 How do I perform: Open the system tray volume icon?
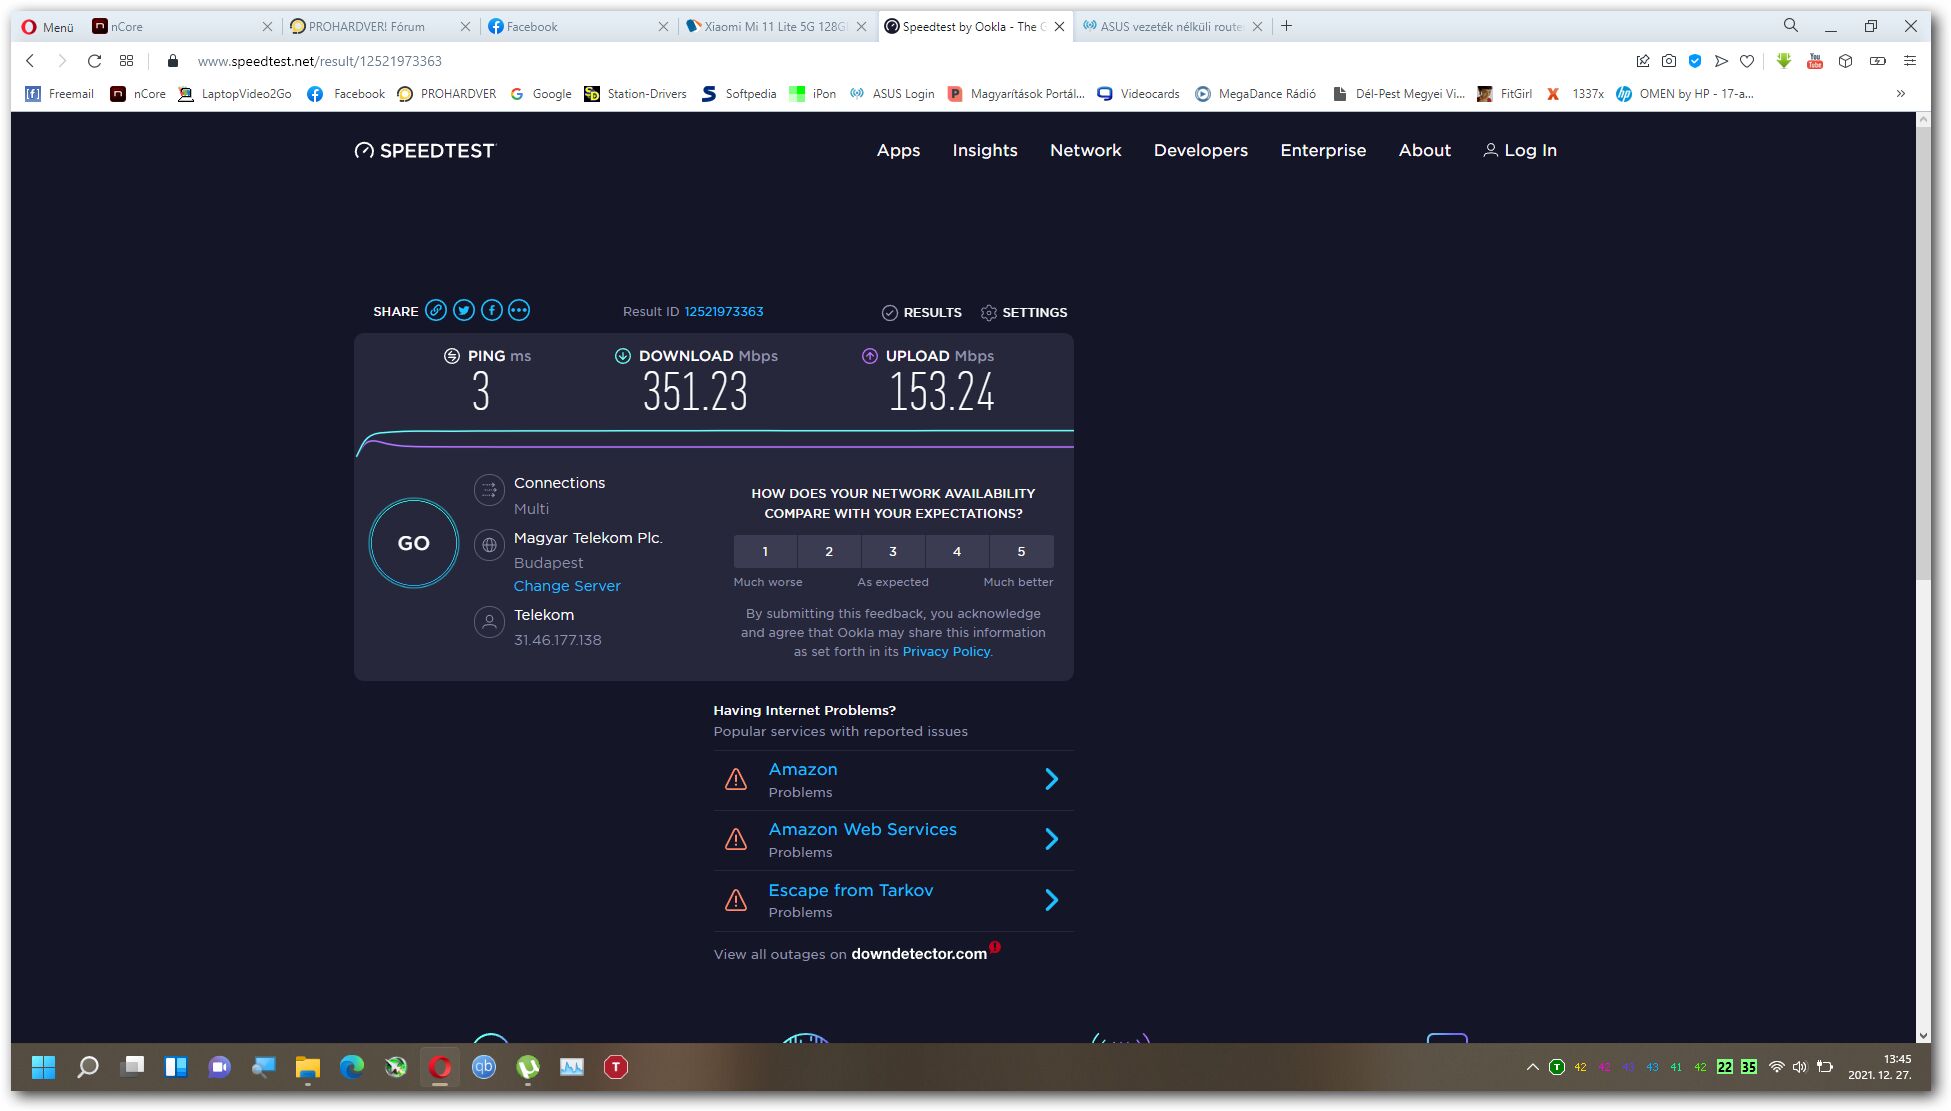click(1800, 1067)
